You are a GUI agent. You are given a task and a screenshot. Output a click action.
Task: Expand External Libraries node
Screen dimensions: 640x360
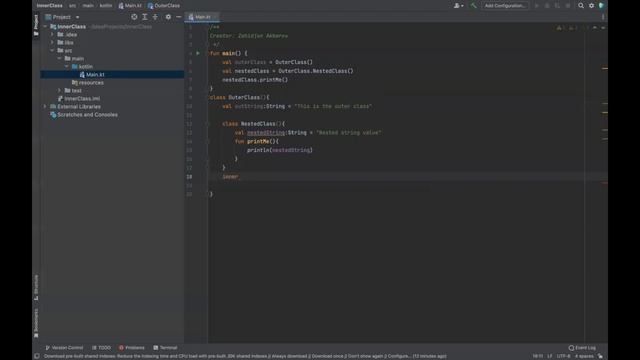(x=45, y=107)
